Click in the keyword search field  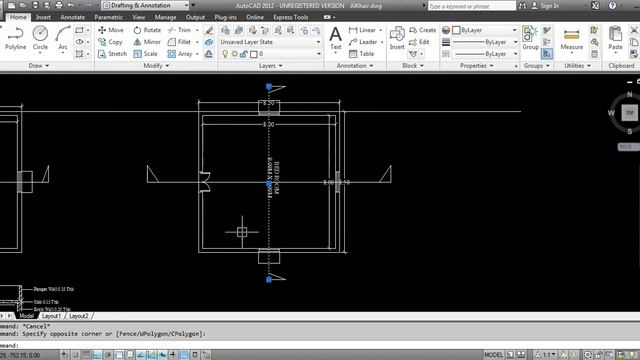pyautogui.click(x=472, y=6)
